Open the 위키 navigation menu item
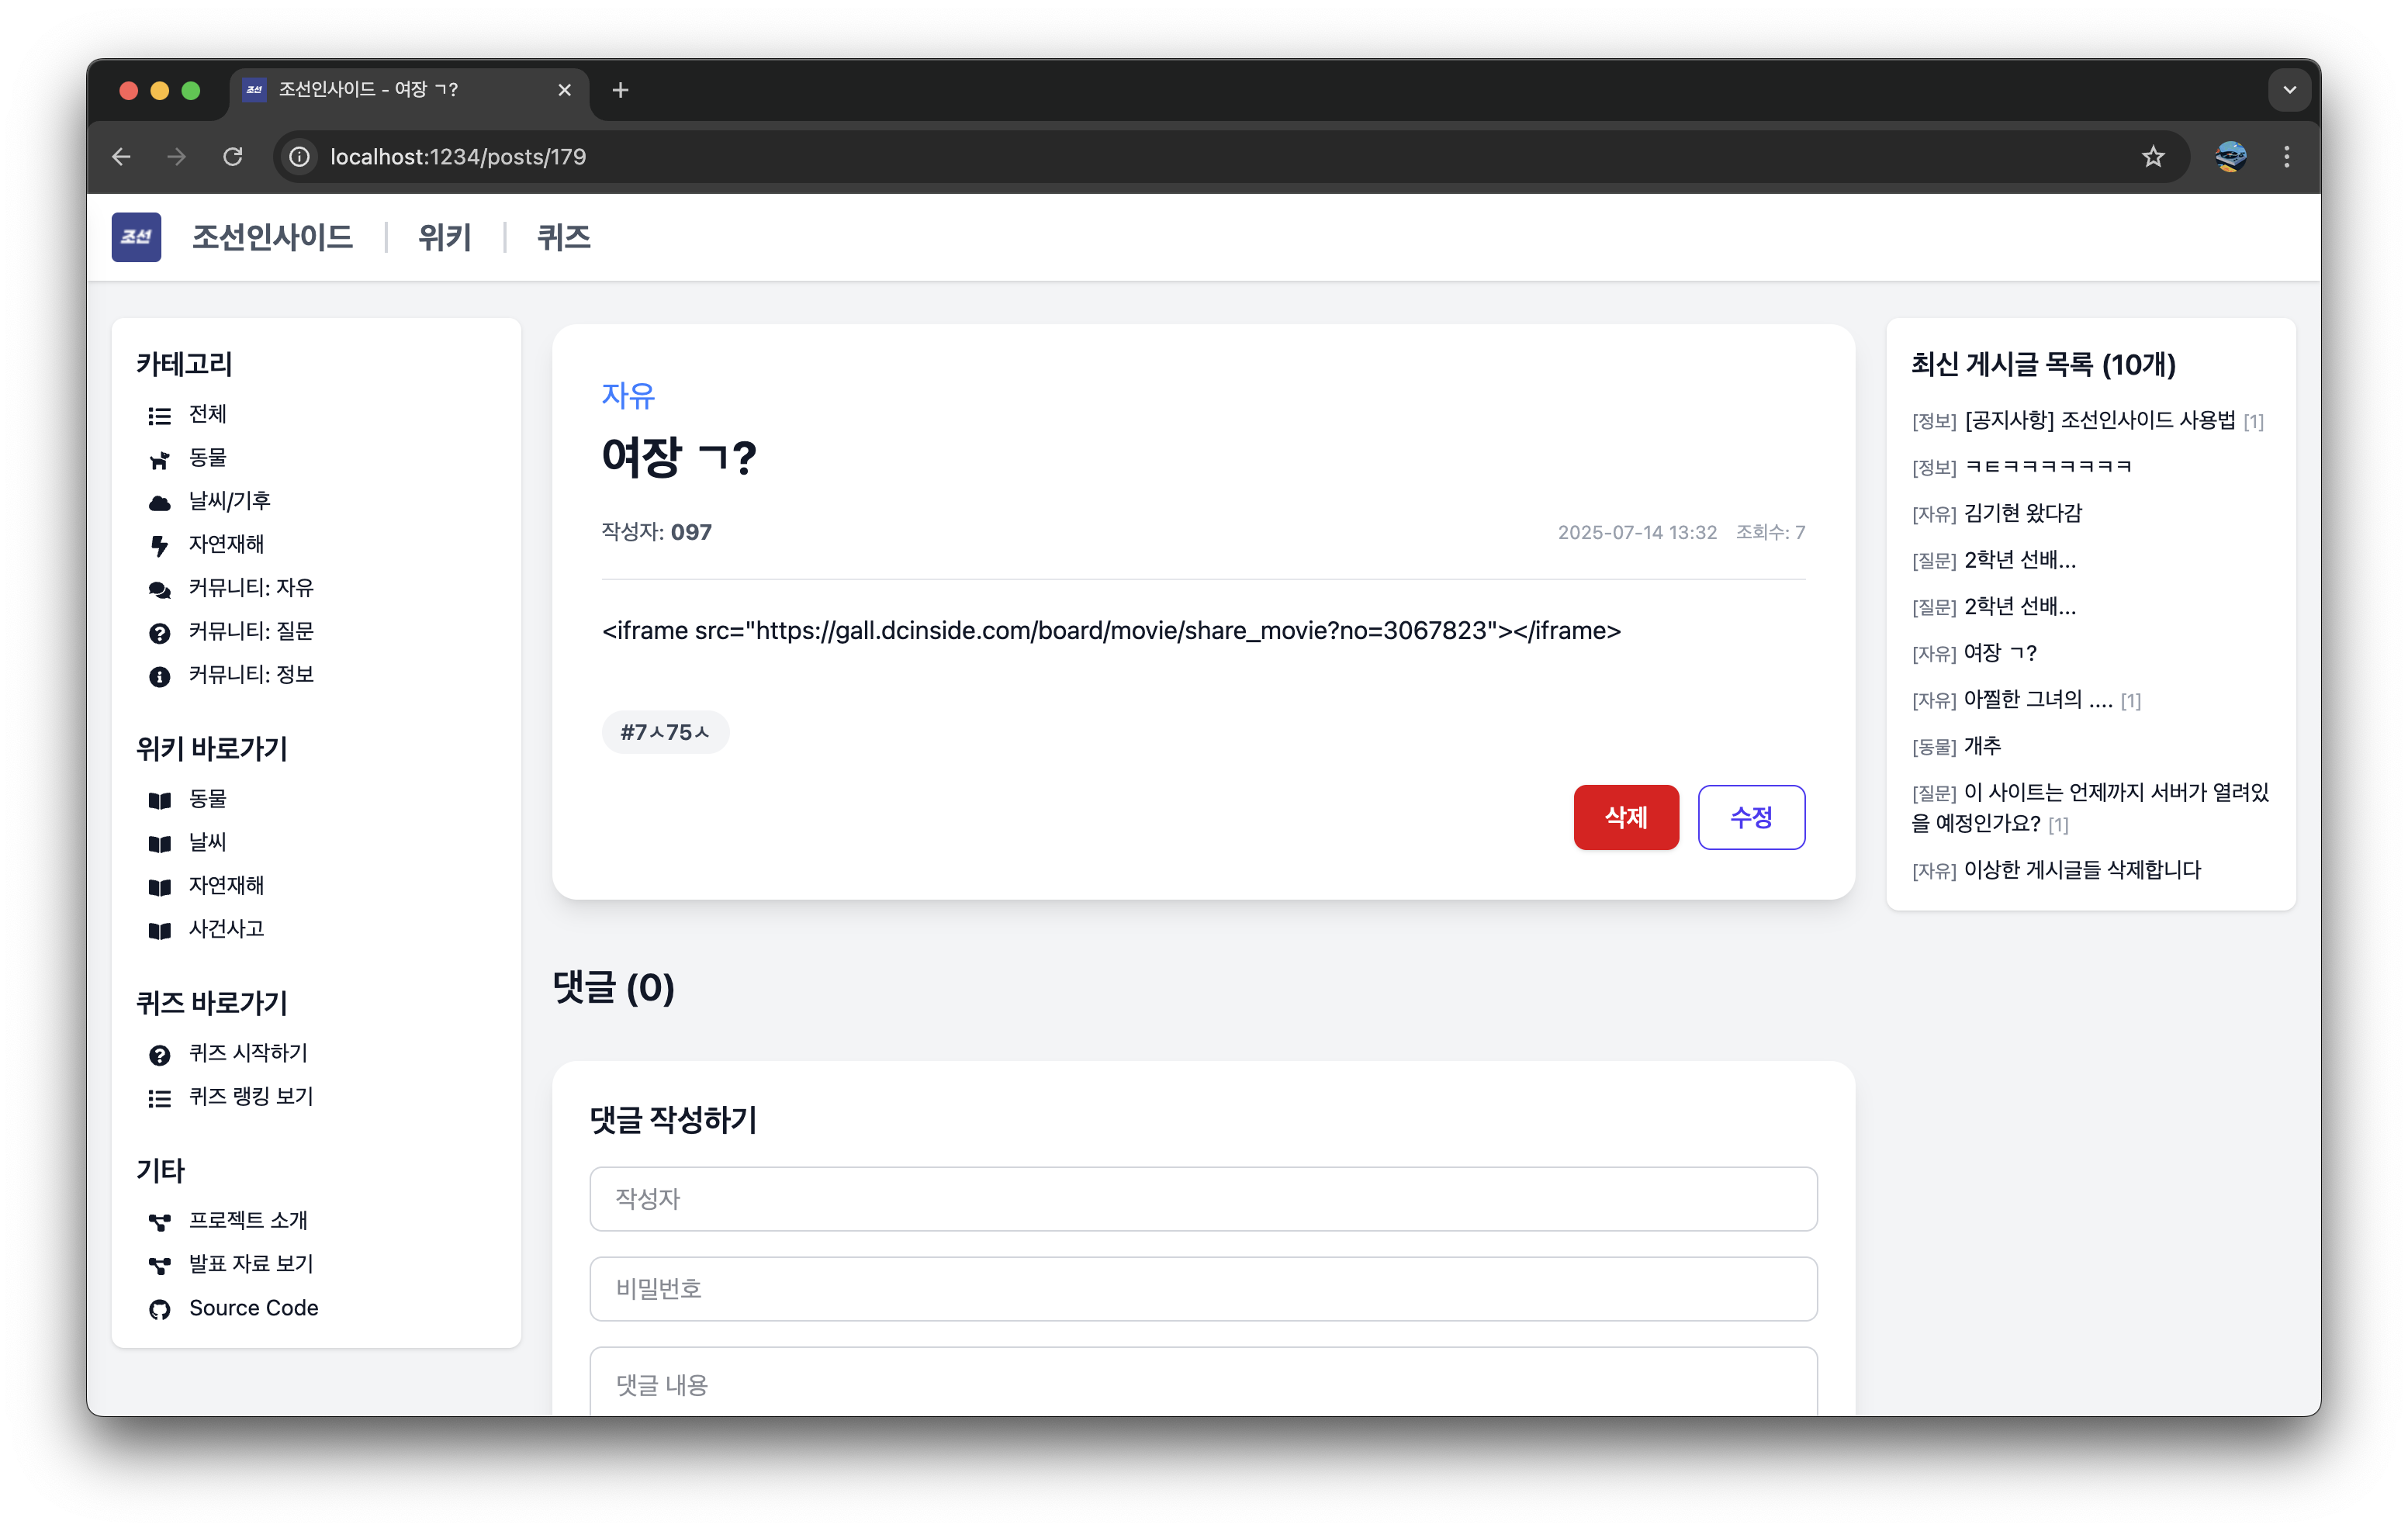The width and height of the screenshot is (2408, 1531). (444, 237)
